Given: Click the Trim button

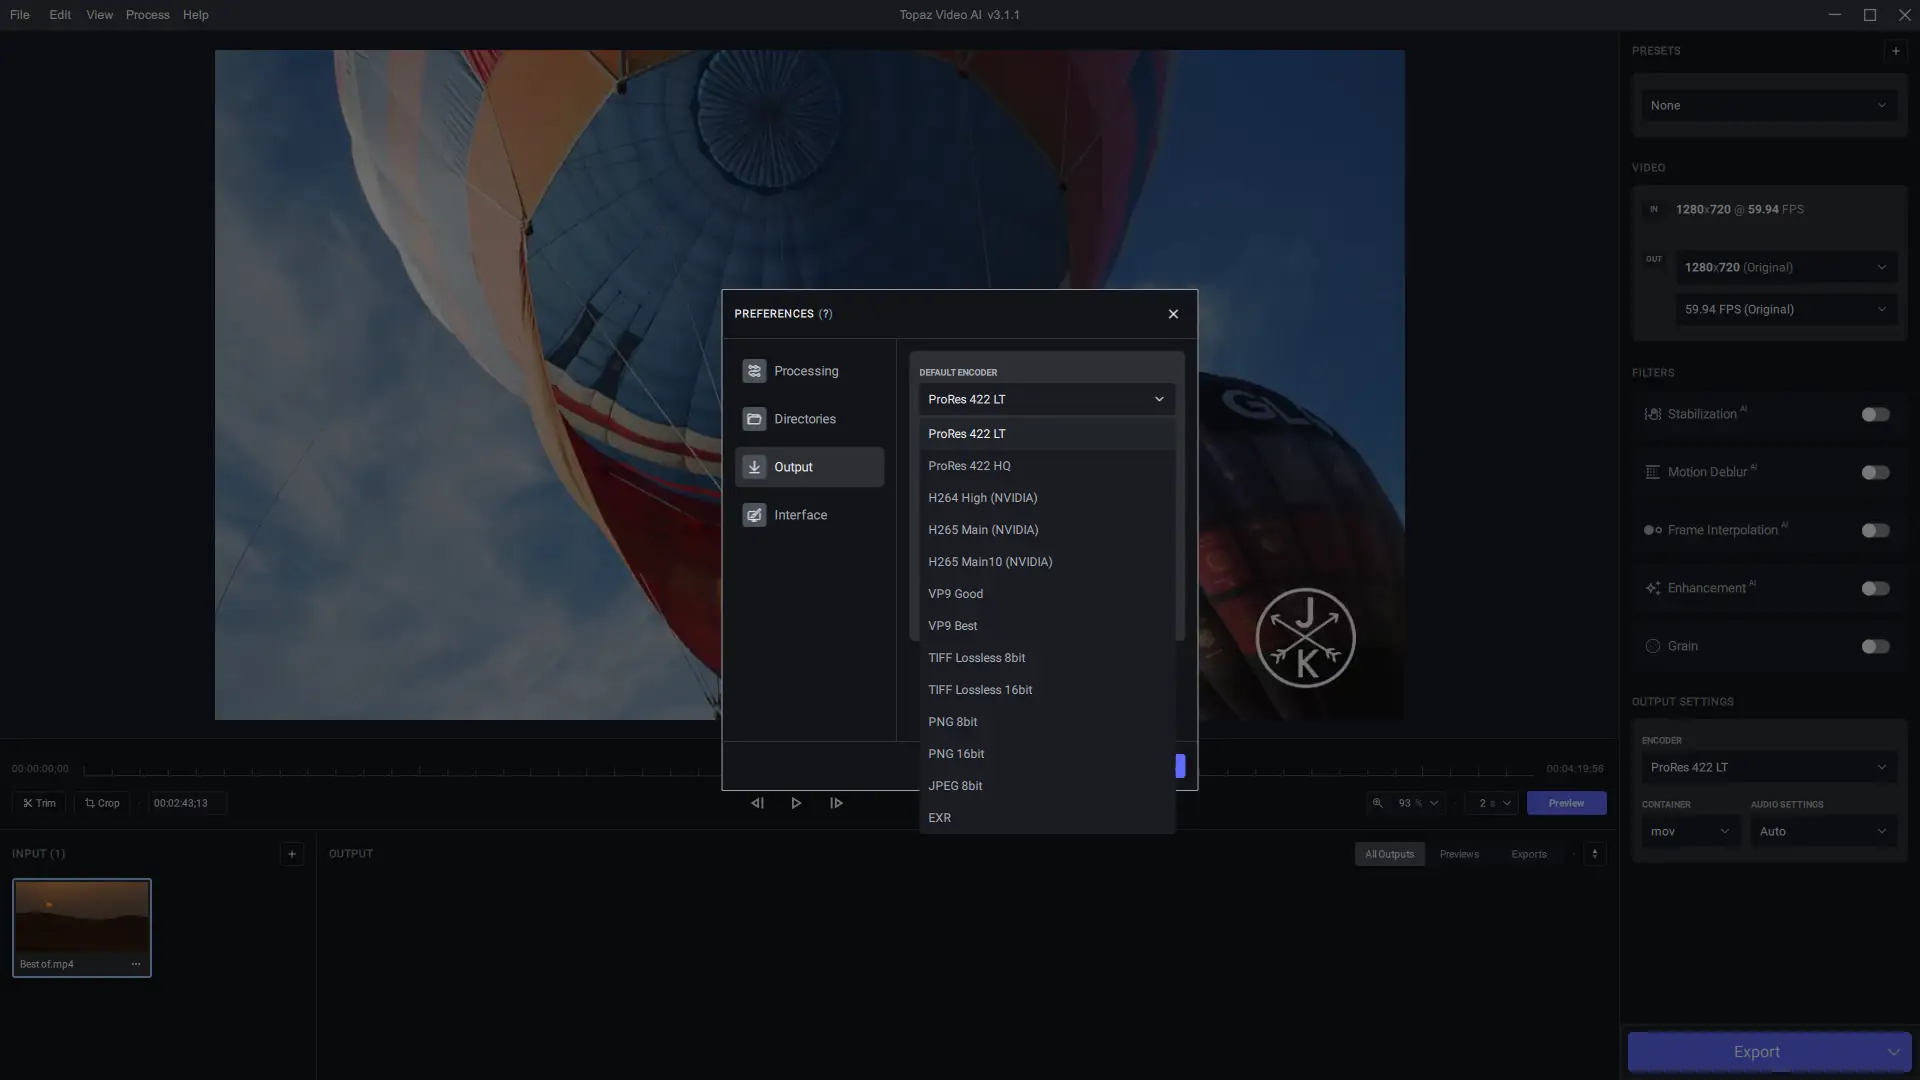Looking at the screenshot, I should (40, 803).
